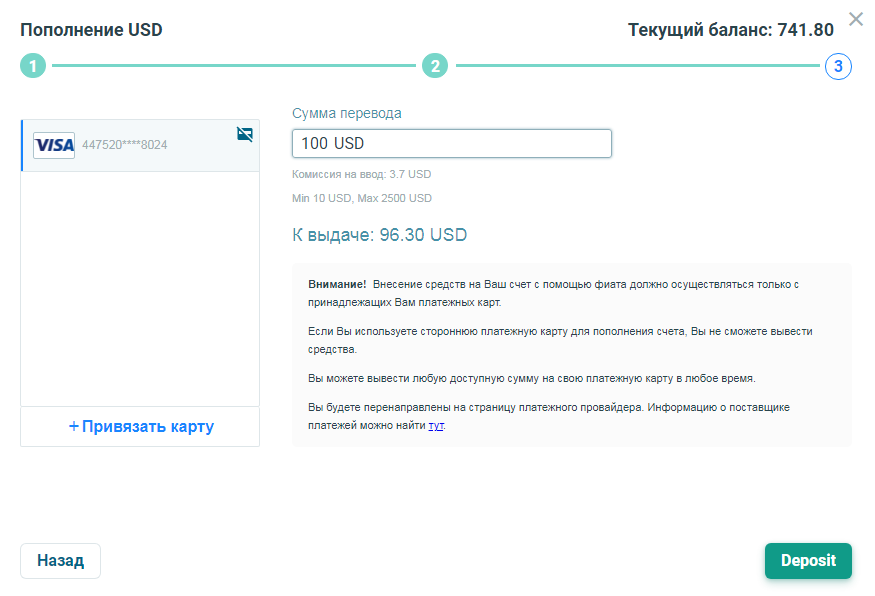
Task: Confirm with the Deposit button
Action: click(808, 560)
